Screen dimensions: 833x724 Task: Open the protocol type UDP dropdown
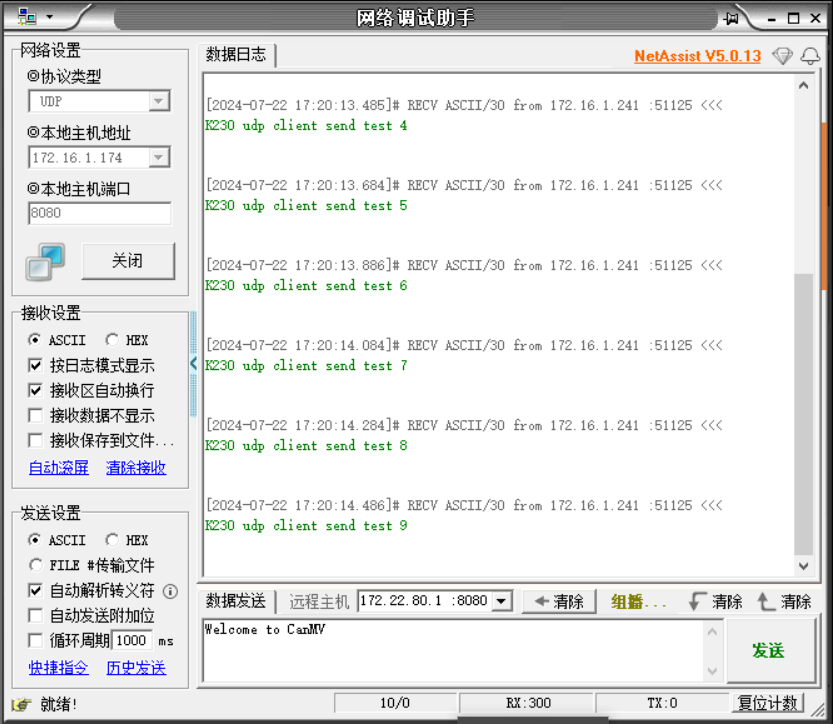158,101
